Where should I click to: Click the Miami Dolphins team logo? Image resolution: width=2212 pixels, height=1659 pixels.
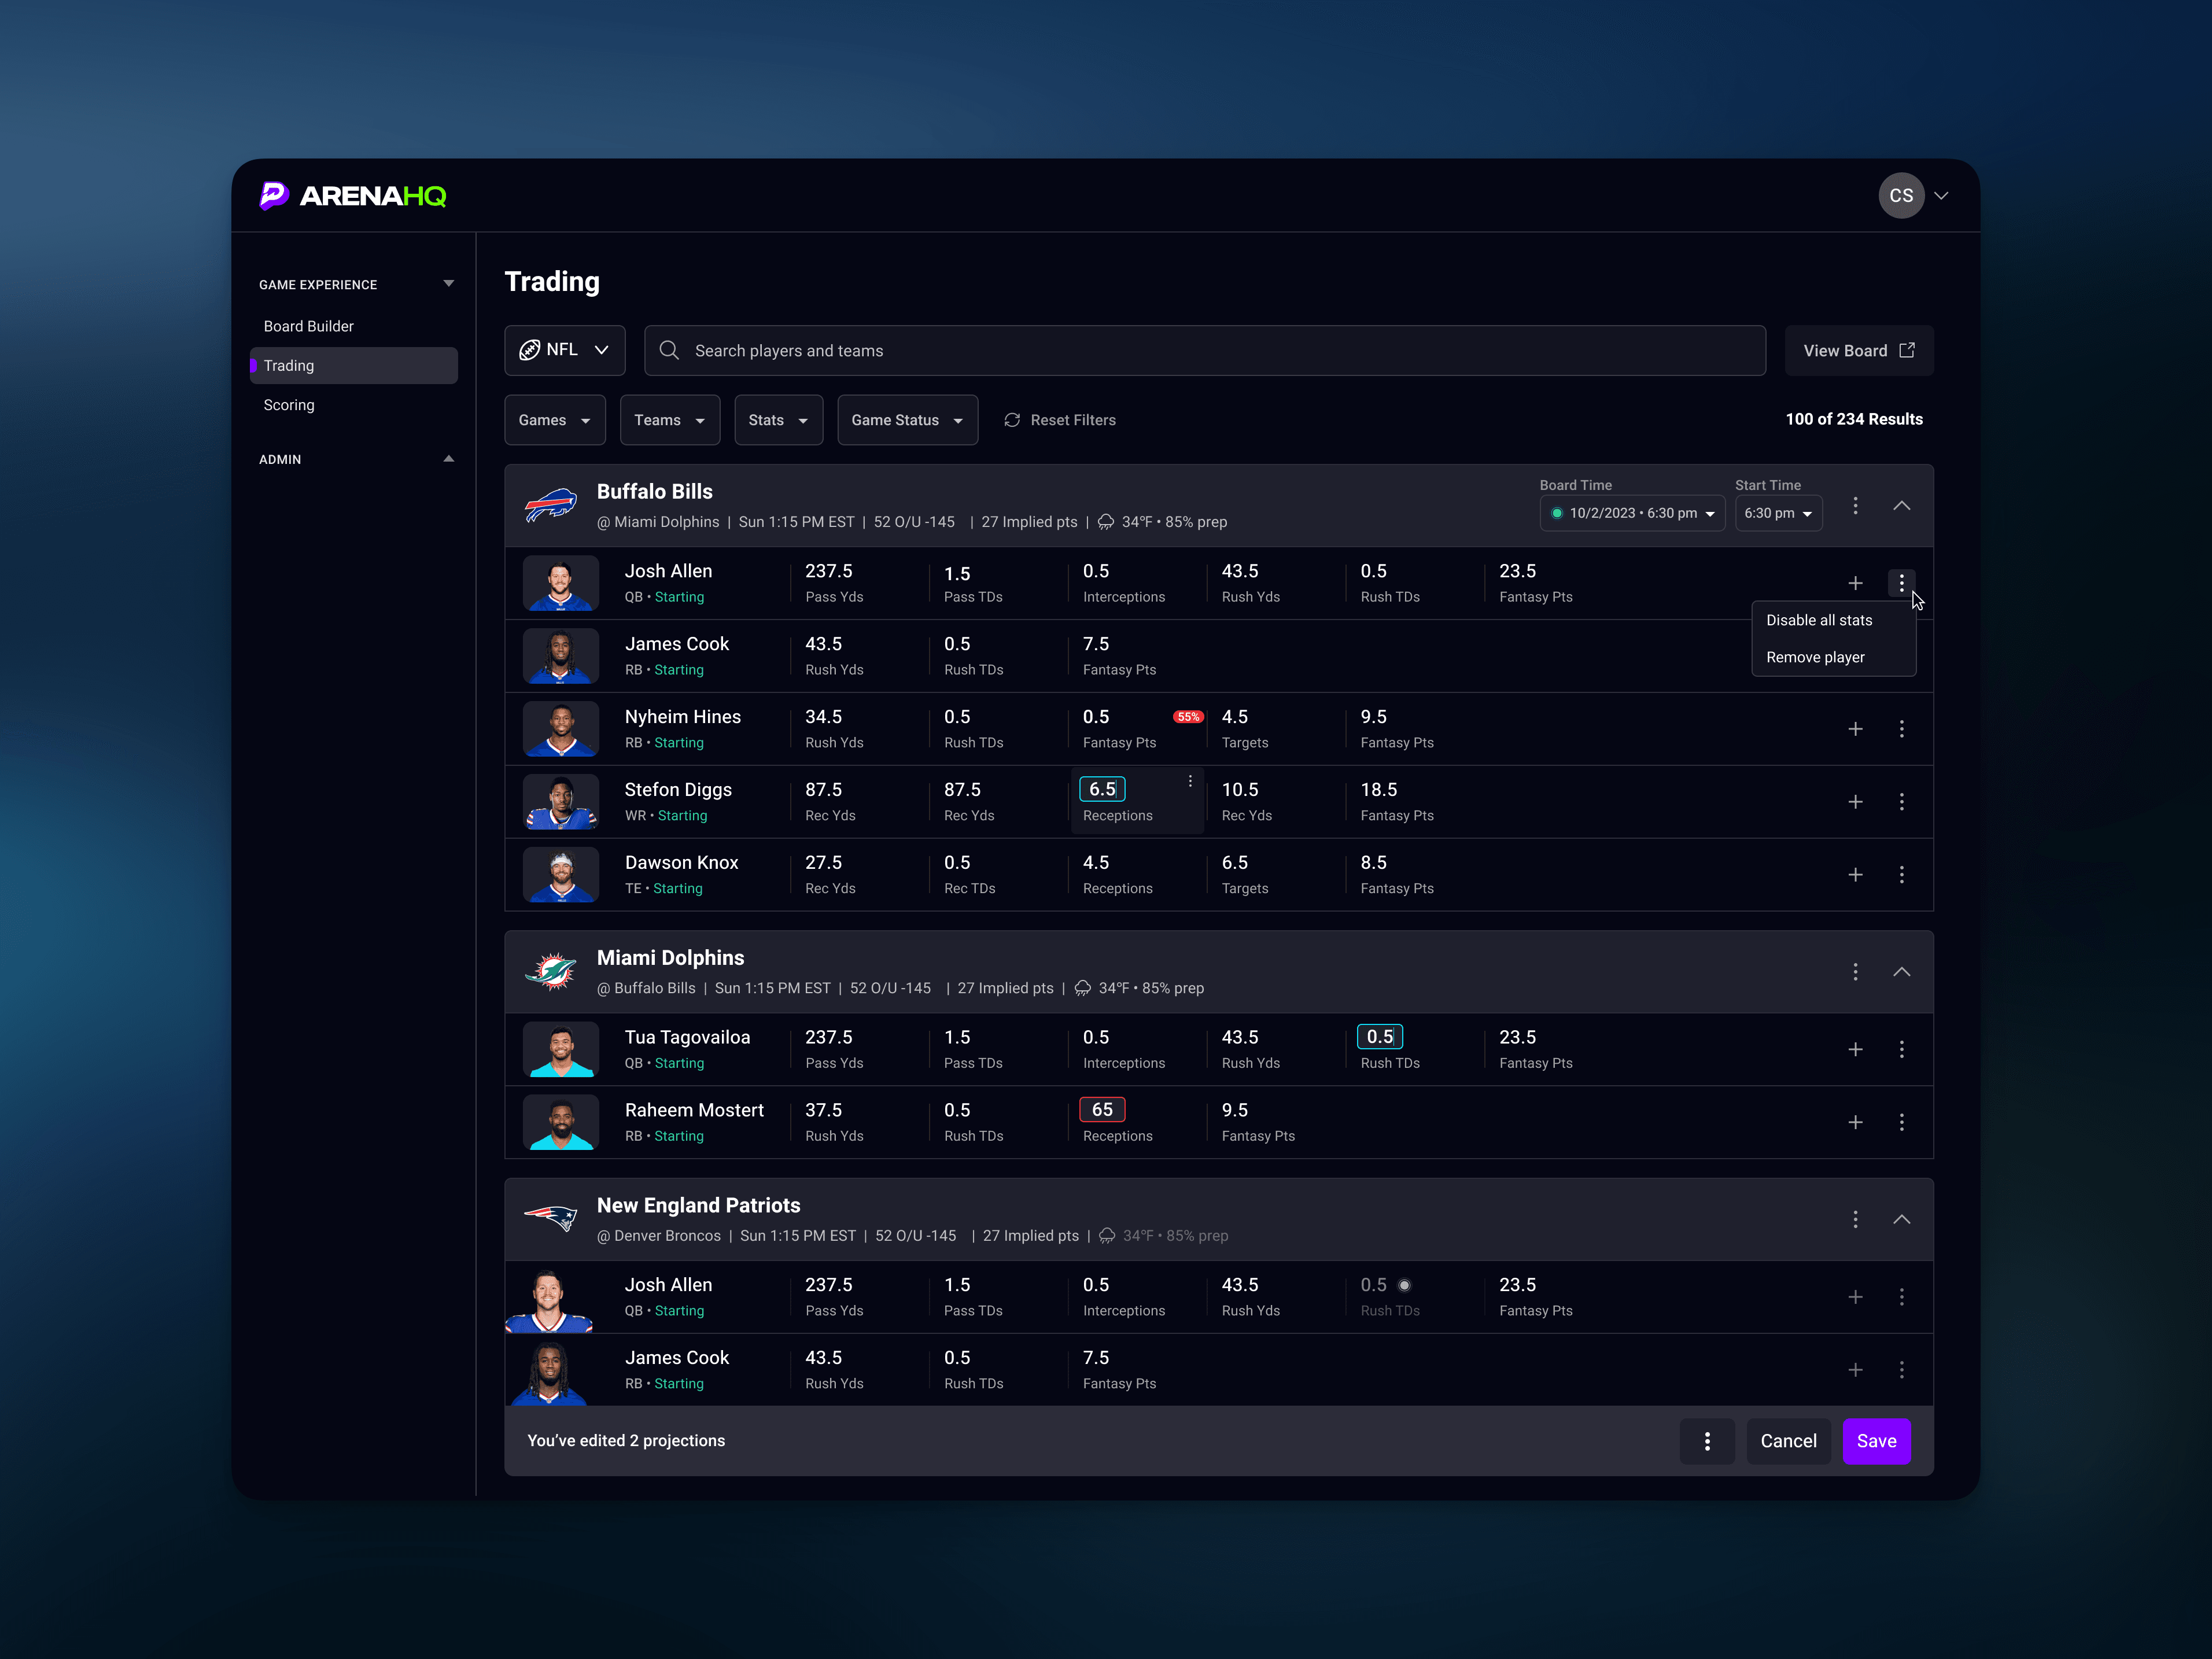point(550,972)
